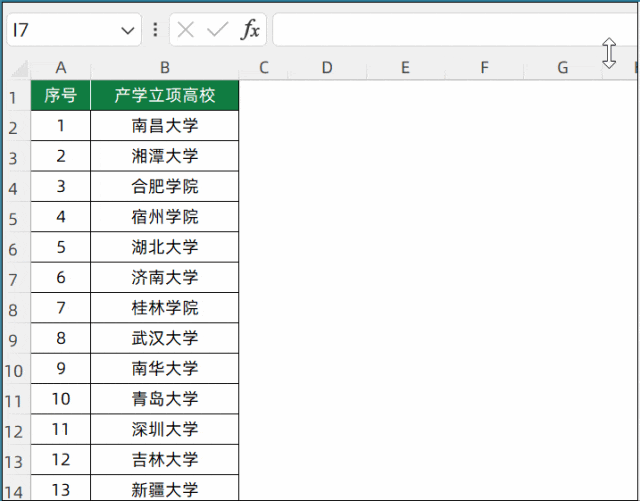This screenshot has height=501, width=640.
Task: Click the 产学立项高校 header cell
Action: pos(164,96)
